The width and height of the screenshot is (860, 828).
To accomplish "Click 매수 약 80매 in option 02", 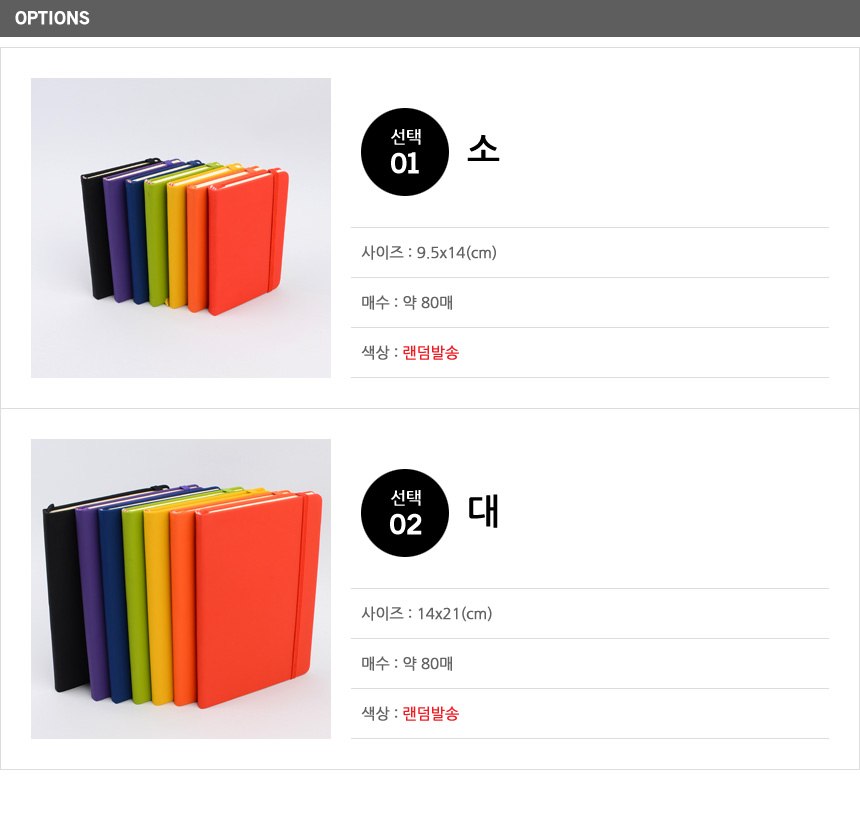I will [407, 663].
